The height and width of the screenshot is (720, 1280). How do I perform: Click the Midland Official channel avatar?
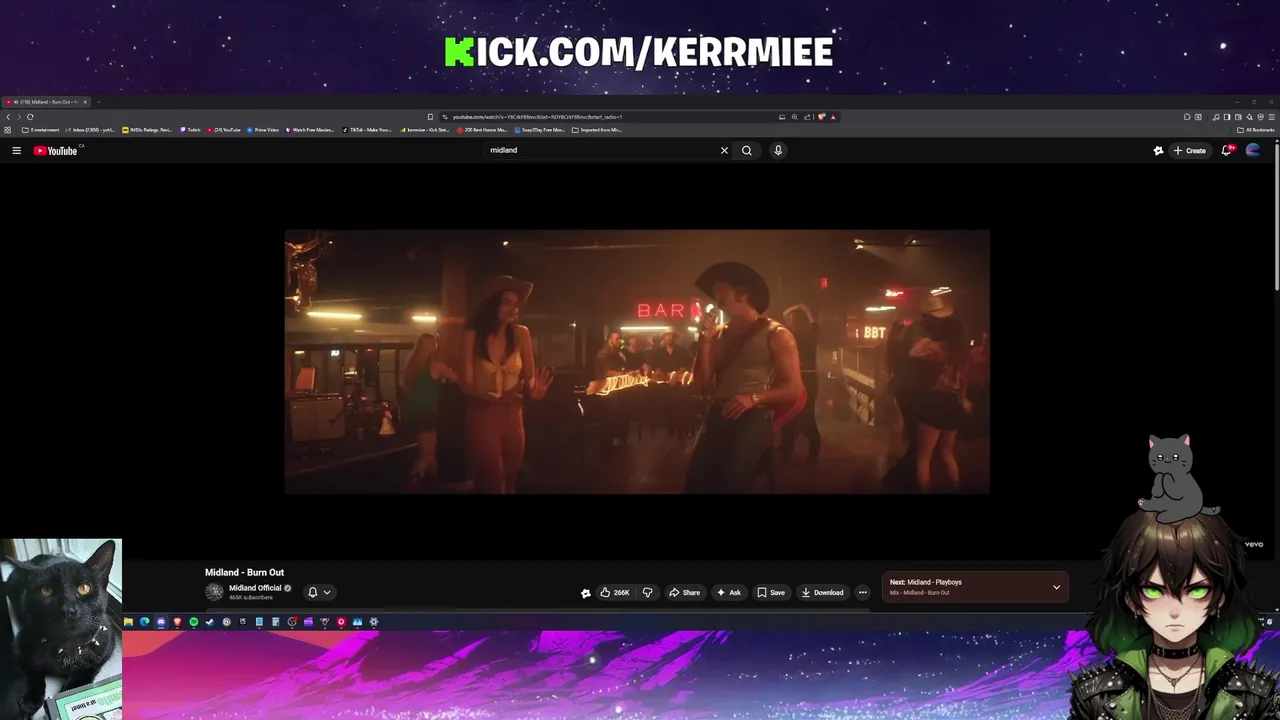click(x=214, y=591)
